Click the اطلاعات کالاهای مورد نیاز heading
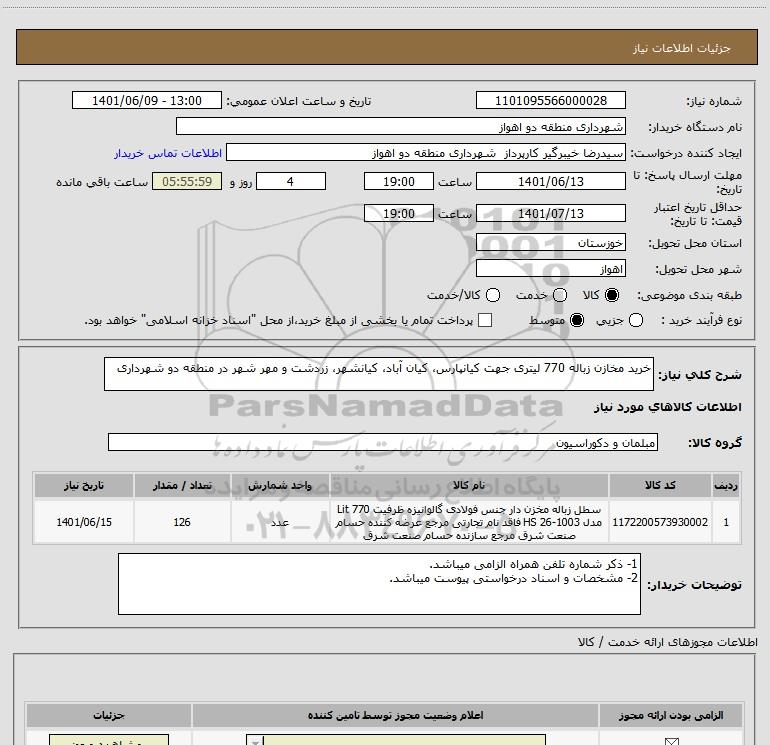 tap(667, 407)
